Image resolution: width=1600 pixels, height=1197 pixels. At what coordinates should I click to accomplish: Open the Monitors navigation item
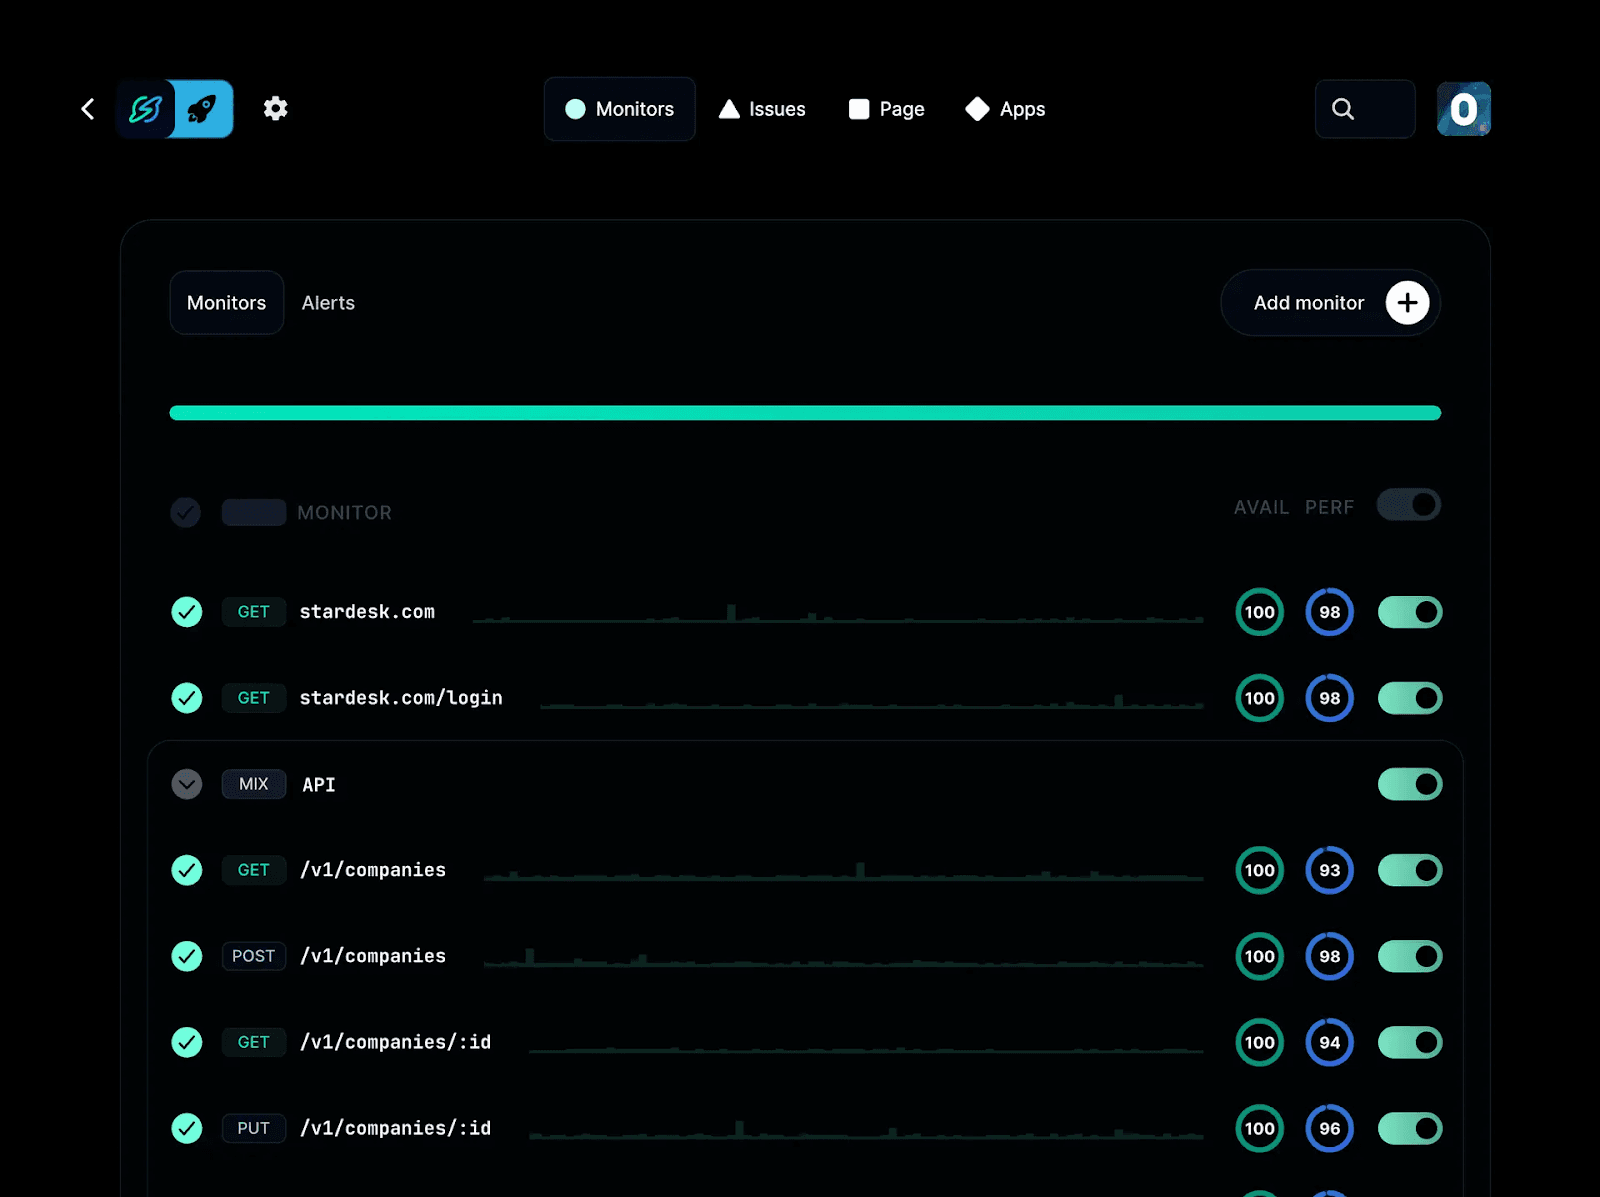(619, 109)
